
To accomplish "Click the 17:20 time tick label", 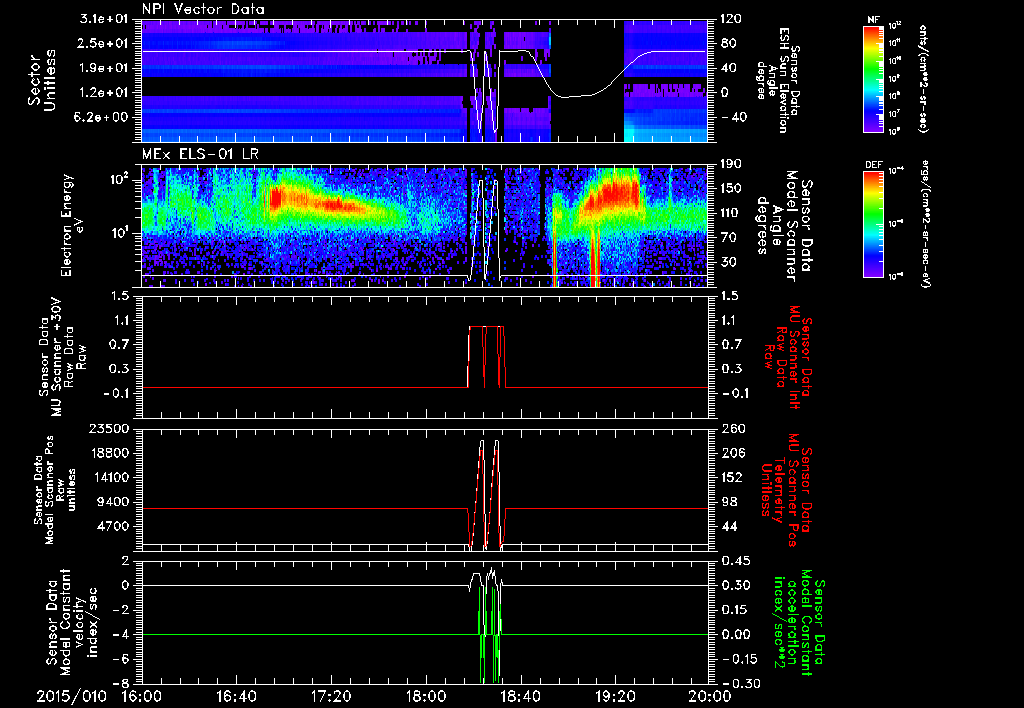I will pyautogui.click(x=331, y=696).
